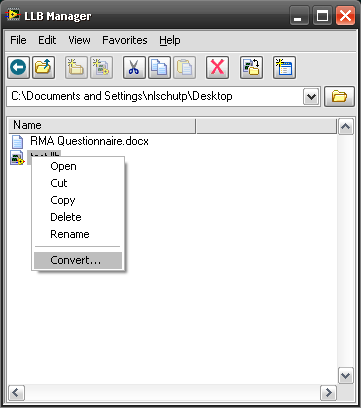Click the LabVIEW title bar icon

point(13,15)
